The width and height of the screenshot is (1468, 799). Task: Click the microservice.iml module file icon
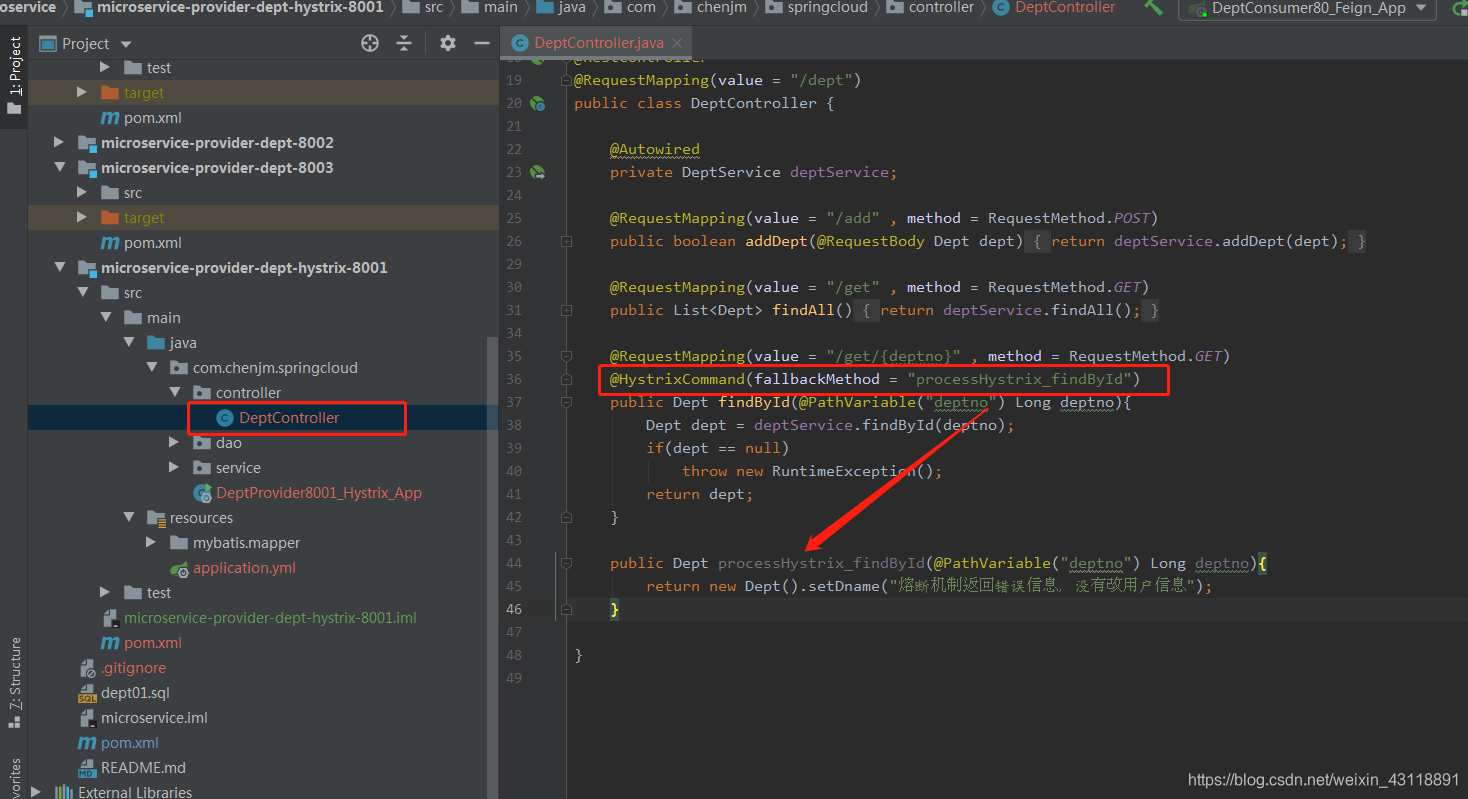click(x=87, y=718)
